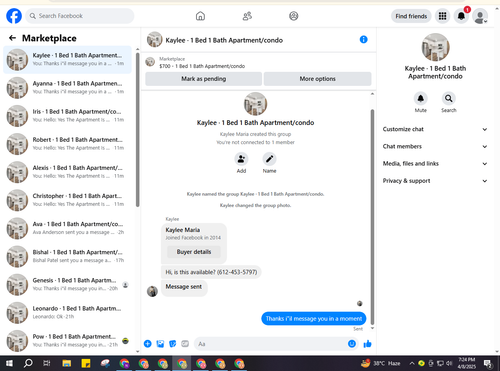Viewport: 500px width, 371px height.
Task: Open Alexis conversation in chat list
Action: click(67, 172)
